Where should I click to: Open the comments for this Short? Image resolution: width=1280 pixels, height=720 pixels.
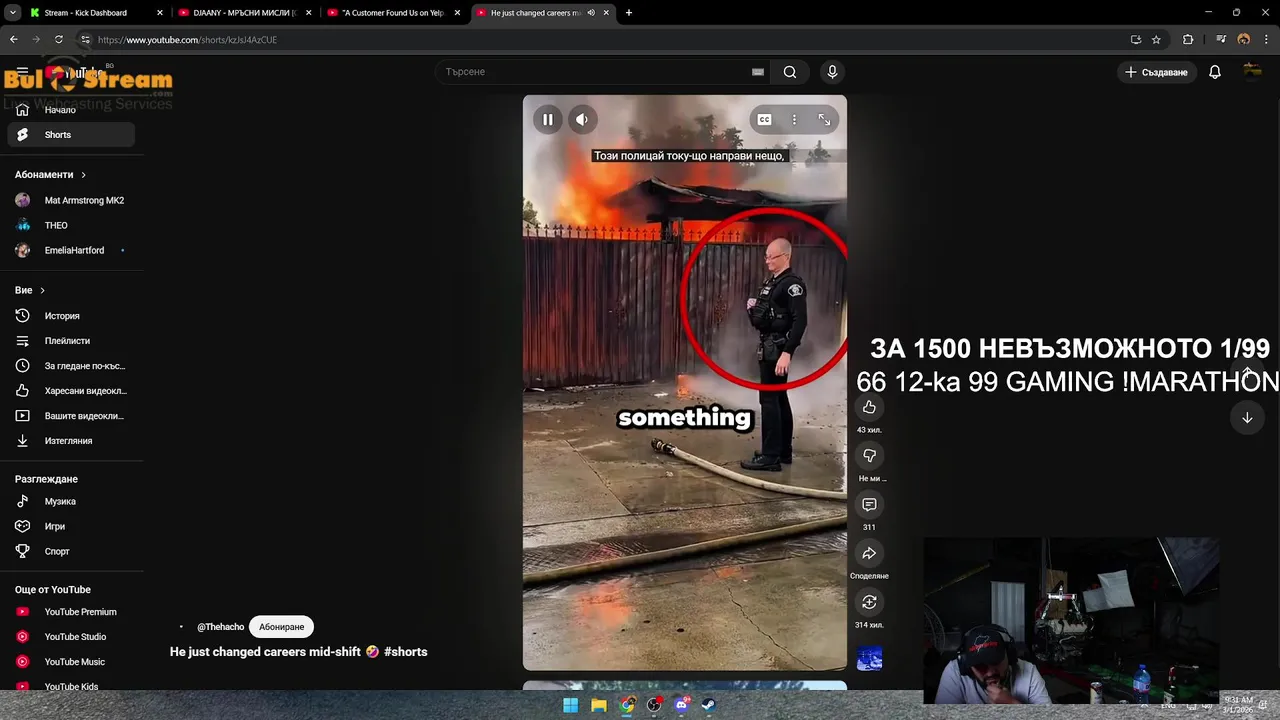click(869, 505)
